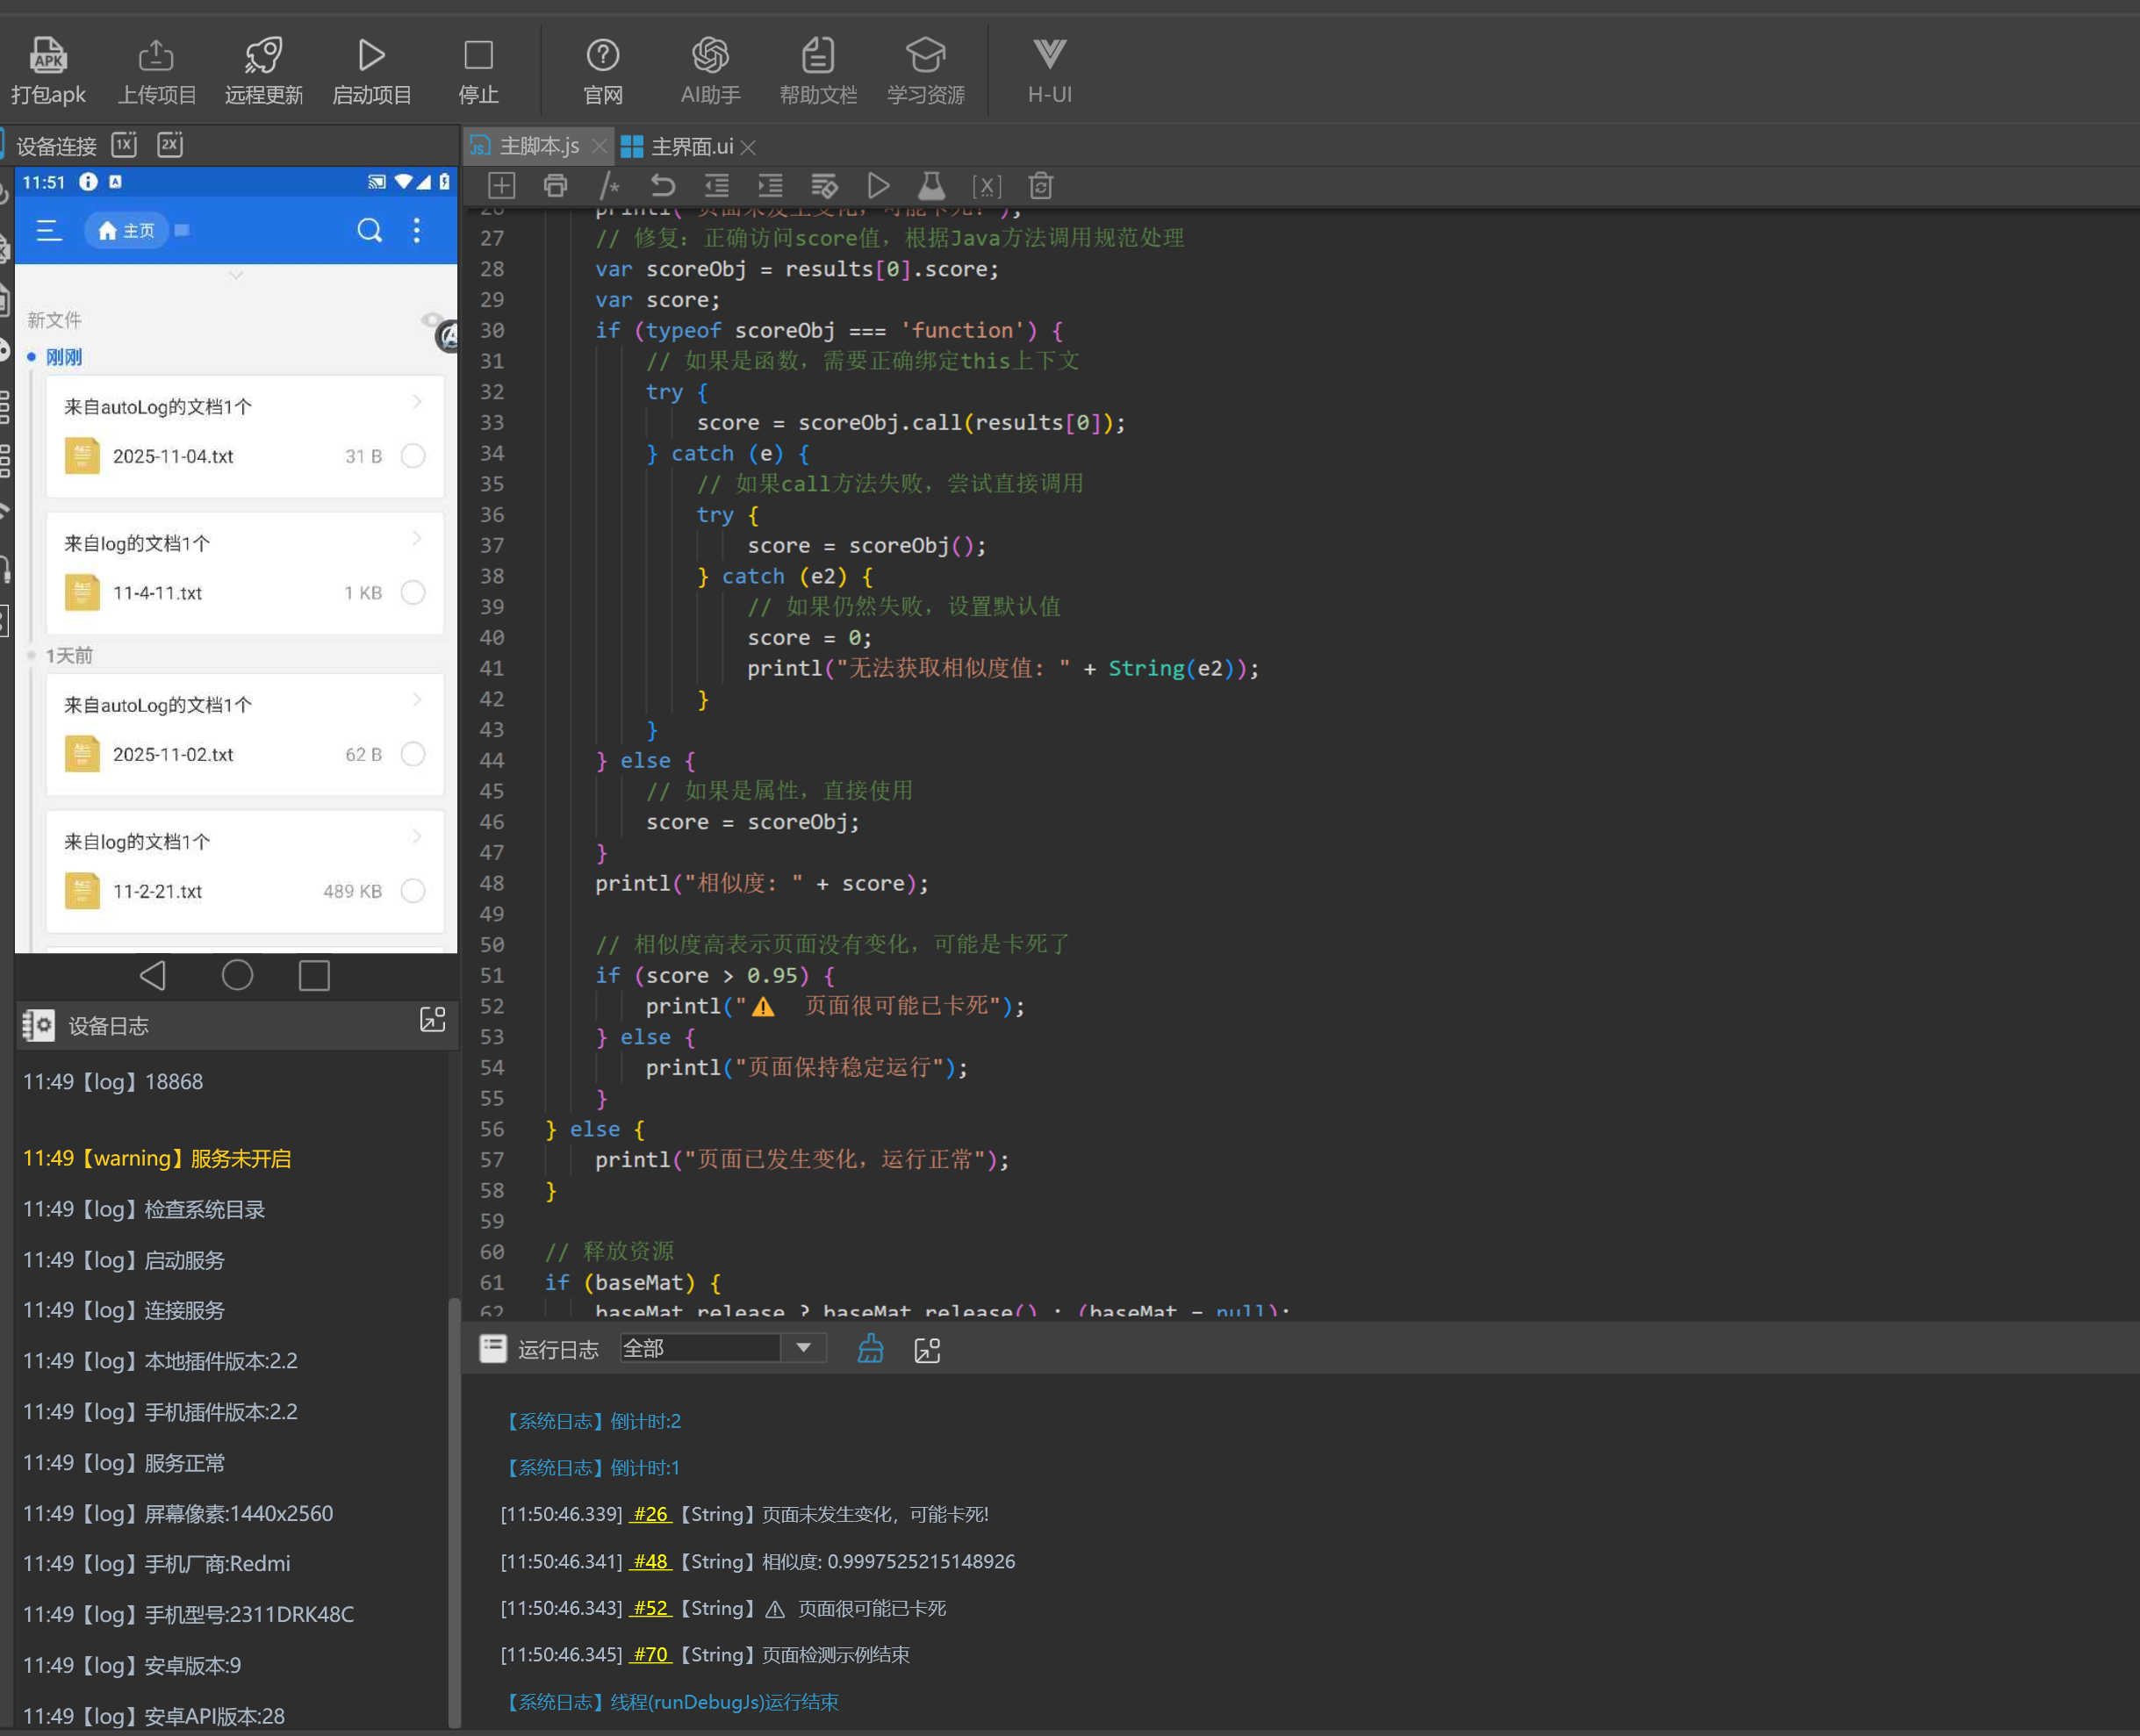This screenshot has width=2140, height=1736.
Task: Click the 打包apk icon
Action: coord(48,55)
